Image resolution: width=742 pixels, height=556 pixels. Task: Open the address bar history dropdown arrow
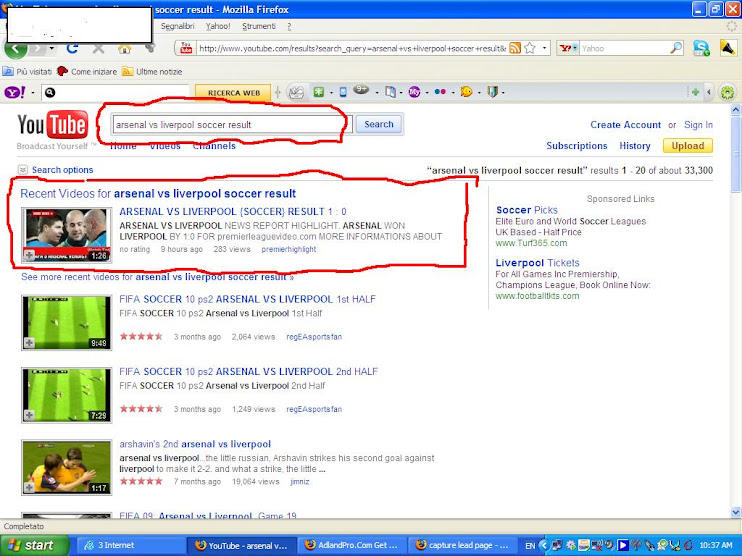pyautogui.click(x=544, y=48)
